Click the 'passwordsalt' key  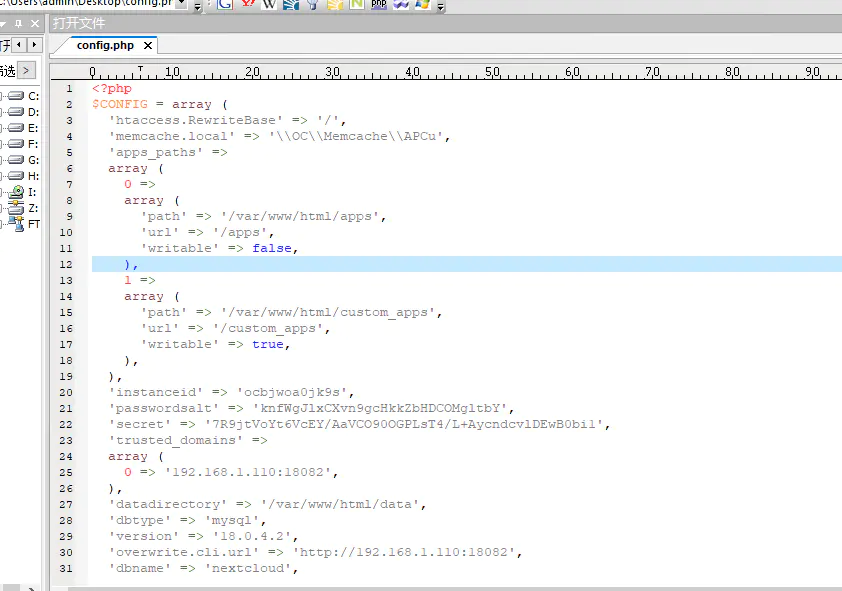[x=164, y=408]
